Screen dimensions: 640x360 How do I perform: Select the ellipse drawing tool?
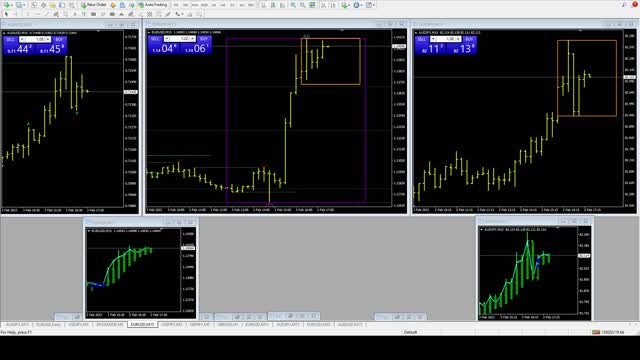click(x=112, y=14)
